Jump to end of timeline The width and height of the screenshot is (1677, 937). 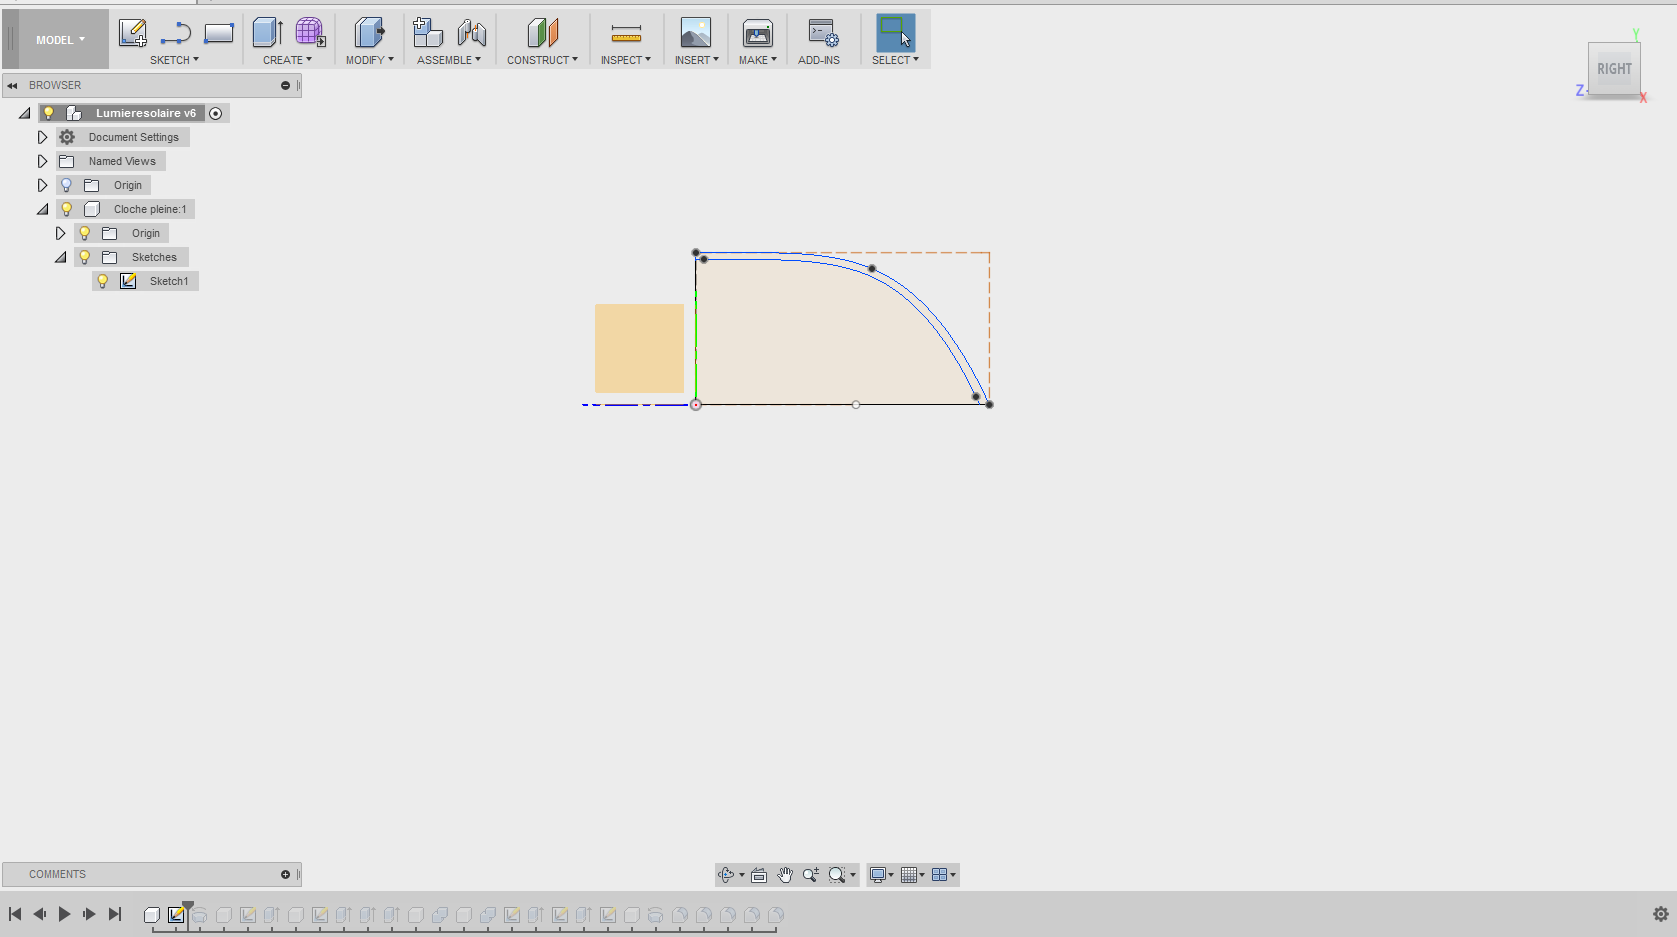coord(115,914)
